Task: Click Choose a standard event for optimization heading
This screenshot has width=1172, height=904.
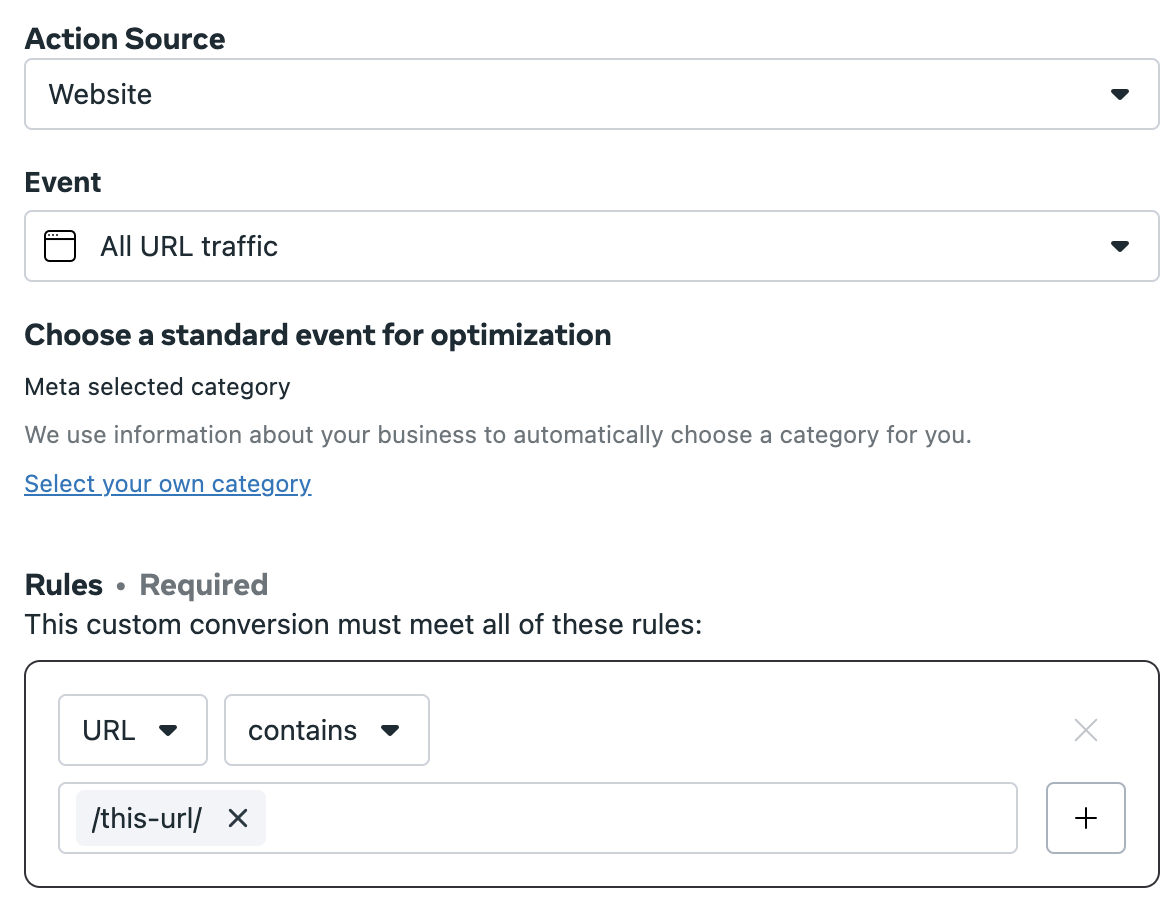Action: point(318,335)
